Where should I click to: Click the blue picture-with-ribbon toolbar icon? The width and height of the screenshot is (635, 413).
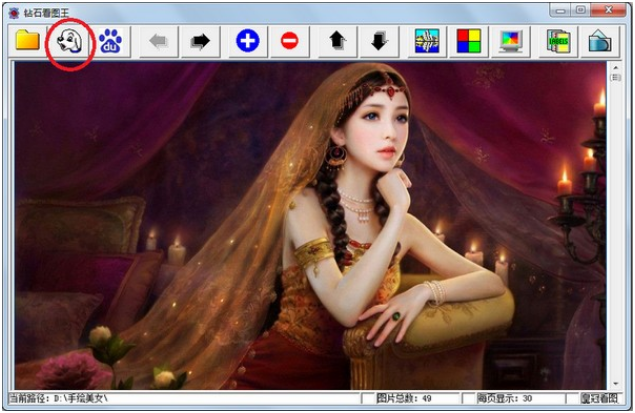pos(429,41)
